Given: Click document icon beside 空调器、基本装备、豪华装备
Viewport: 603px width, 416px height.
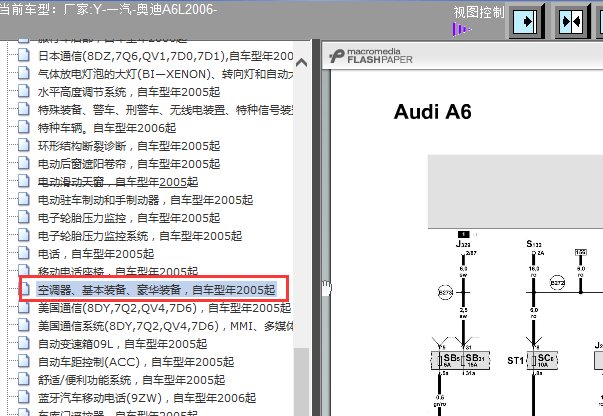Looking at the screenshot, I should tap(25, 290).
